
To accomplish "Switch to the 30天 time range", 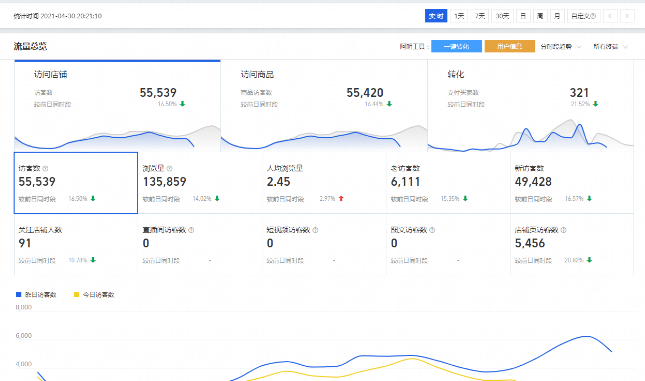I will click(x=502, y=16).
